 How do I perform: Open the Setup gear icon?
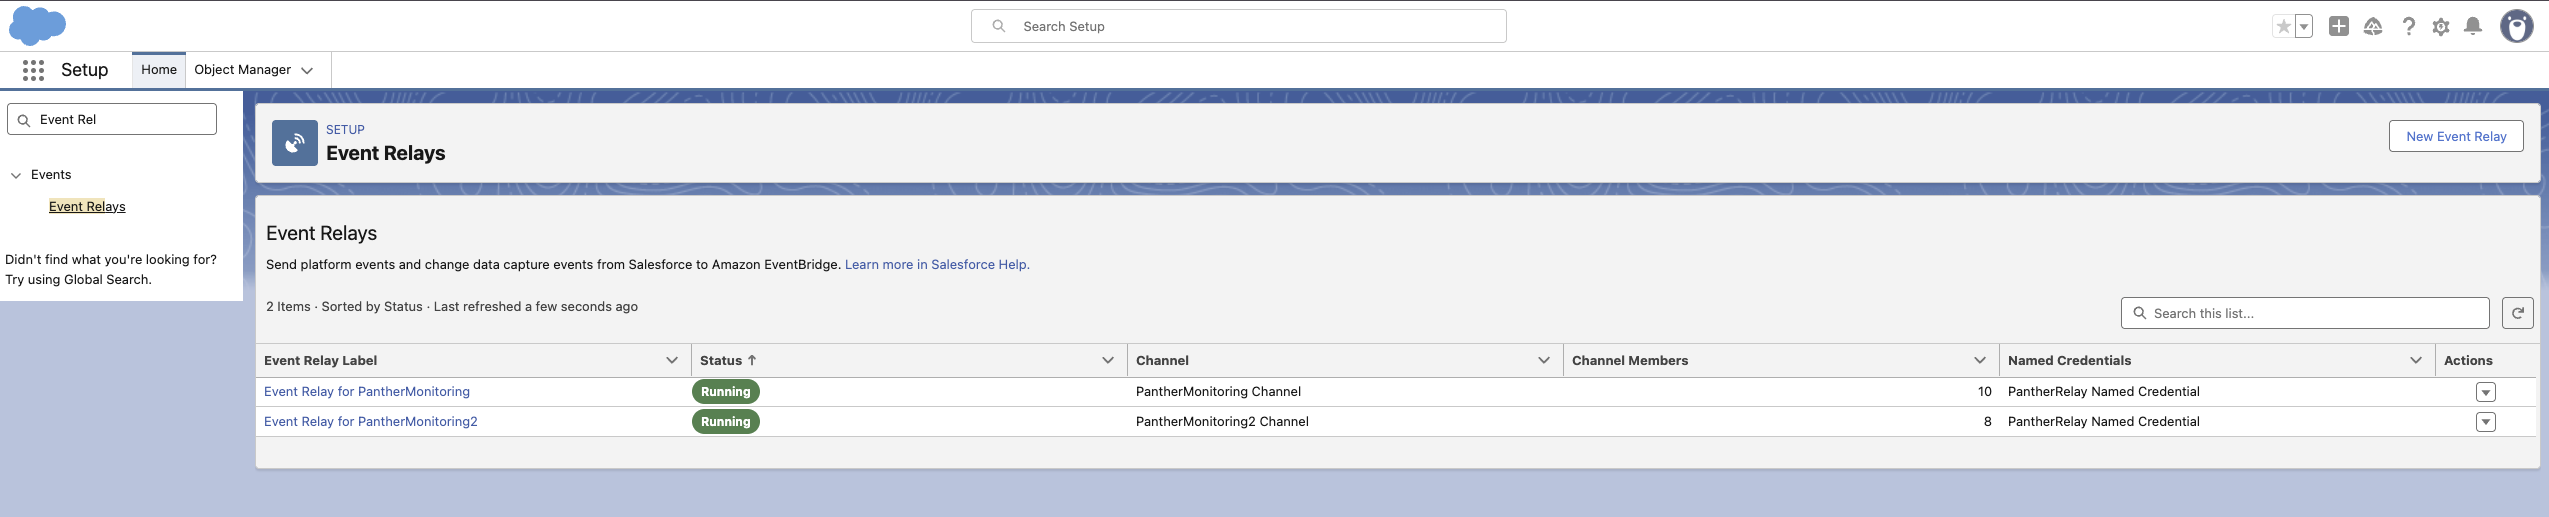2441,27
